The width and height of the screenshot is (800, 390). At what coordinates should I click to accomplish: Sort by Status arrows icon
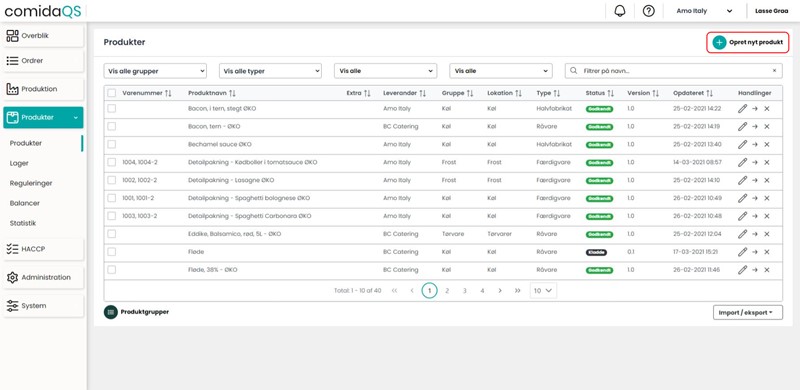coord(610,93)
